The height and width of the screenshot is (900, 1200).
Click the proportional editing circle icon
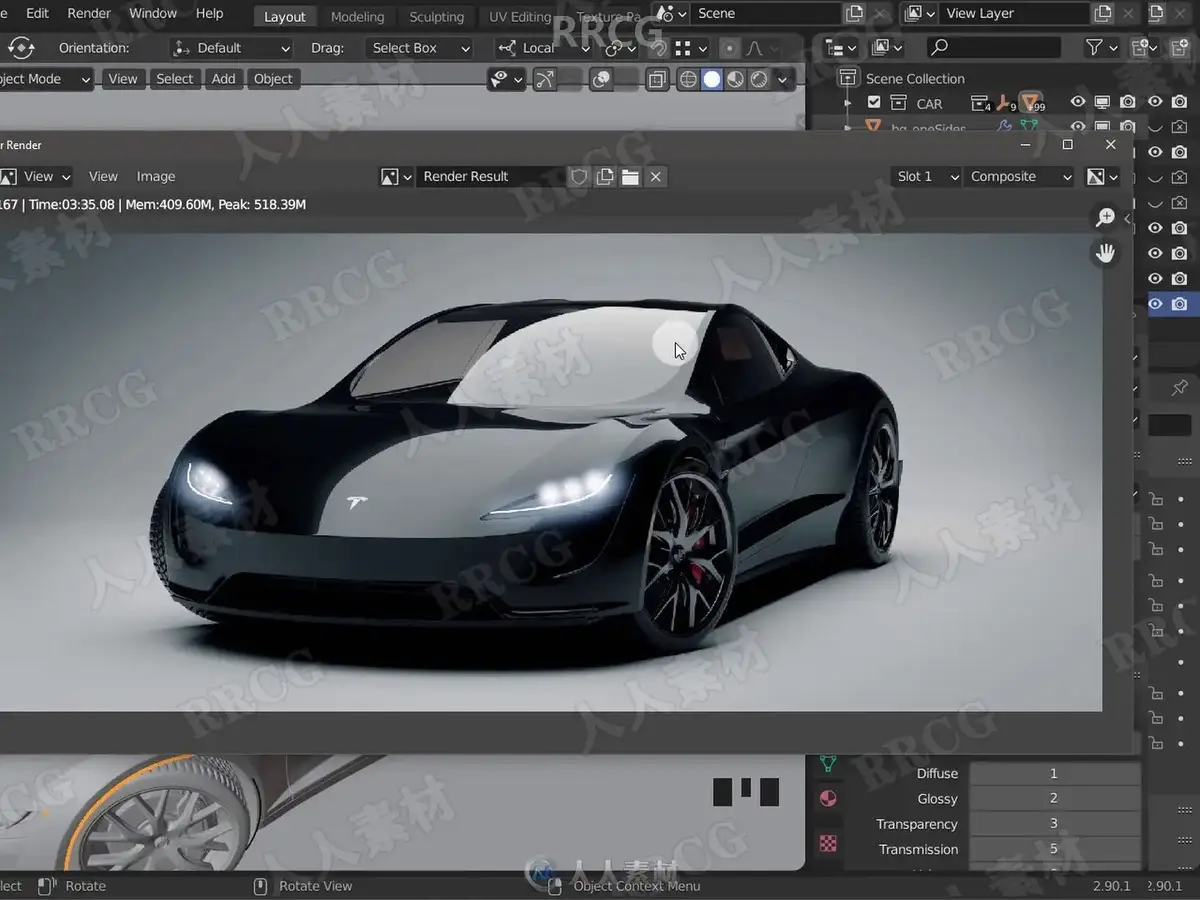(x=729, y=48)
